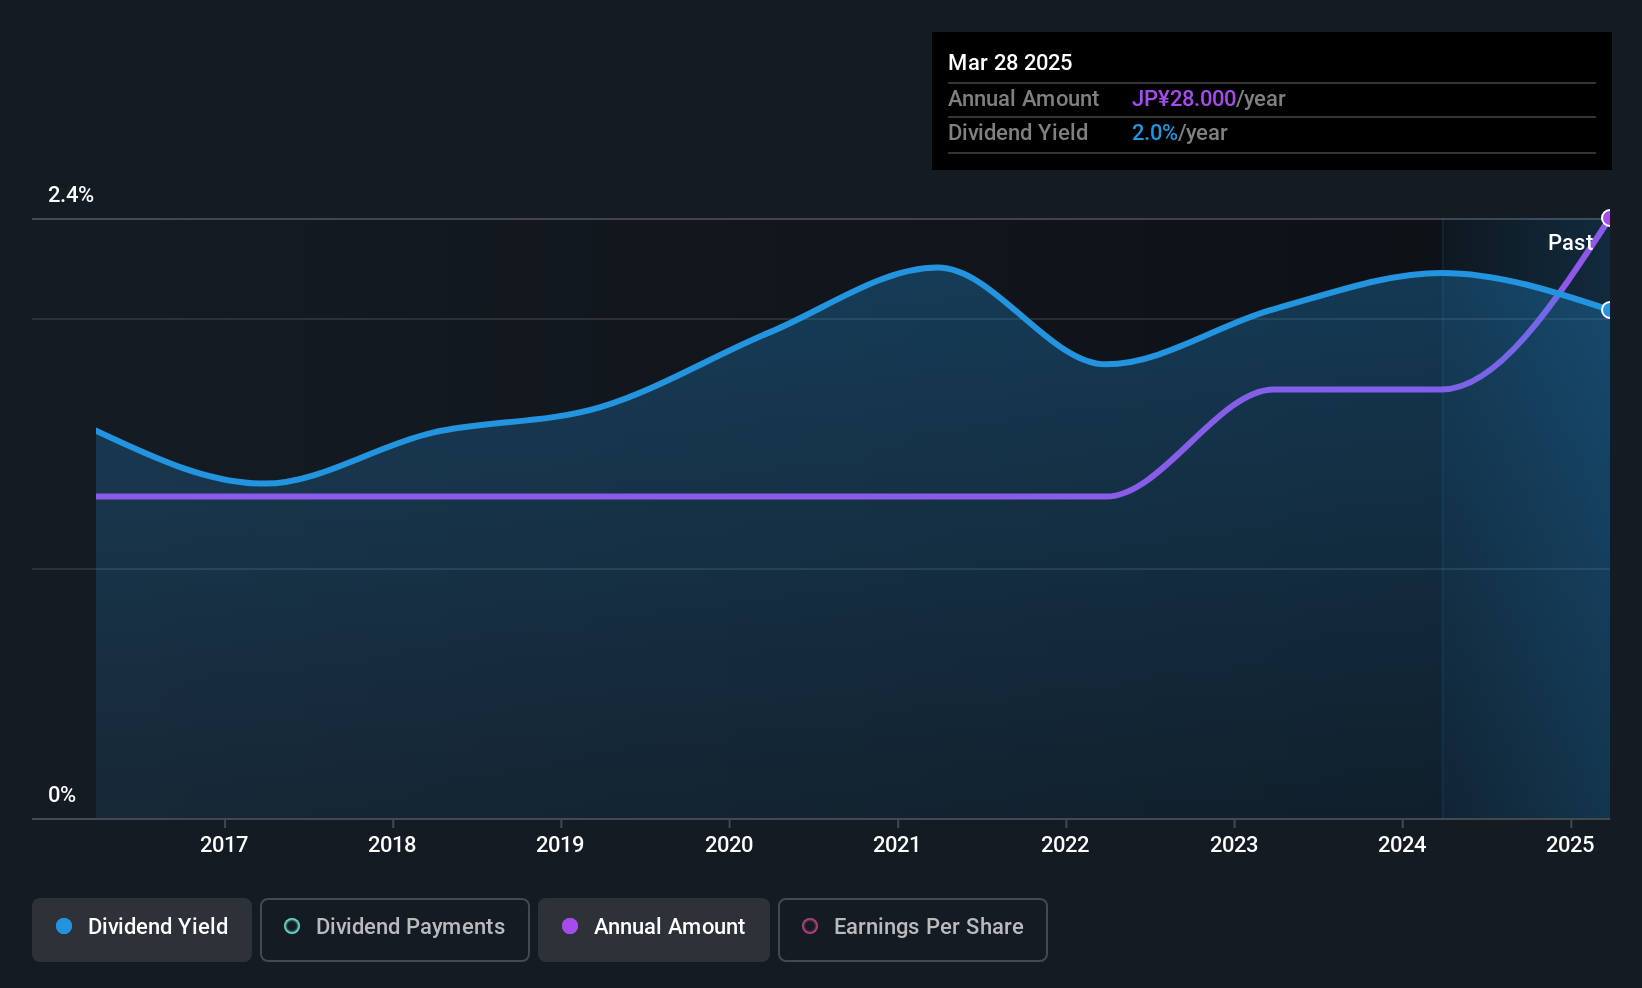The width and height of the screenshot is (1642, 988).
Task: Click the 2025 axis label
Action: click(1570, 844)
